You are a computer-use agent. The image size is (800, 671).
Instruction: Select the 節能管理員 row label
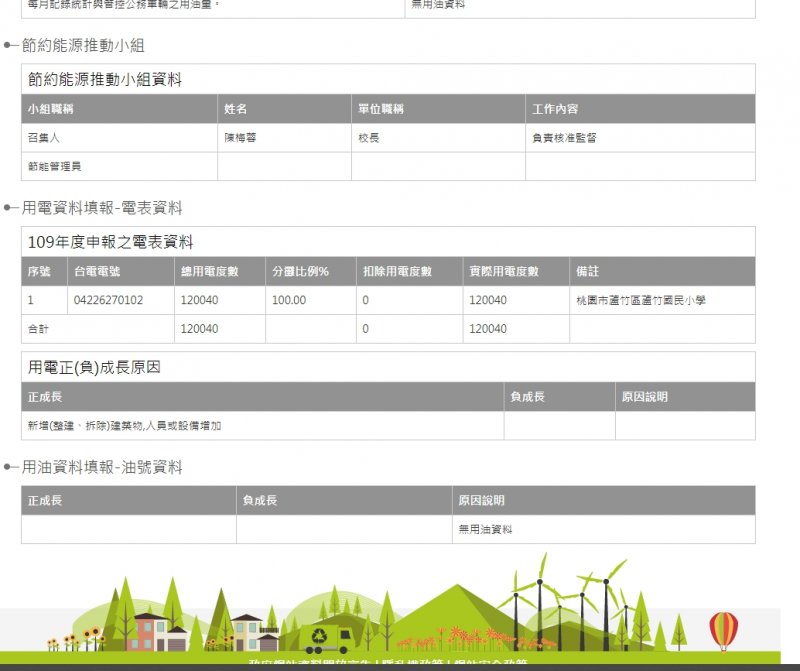click(55, 167)
